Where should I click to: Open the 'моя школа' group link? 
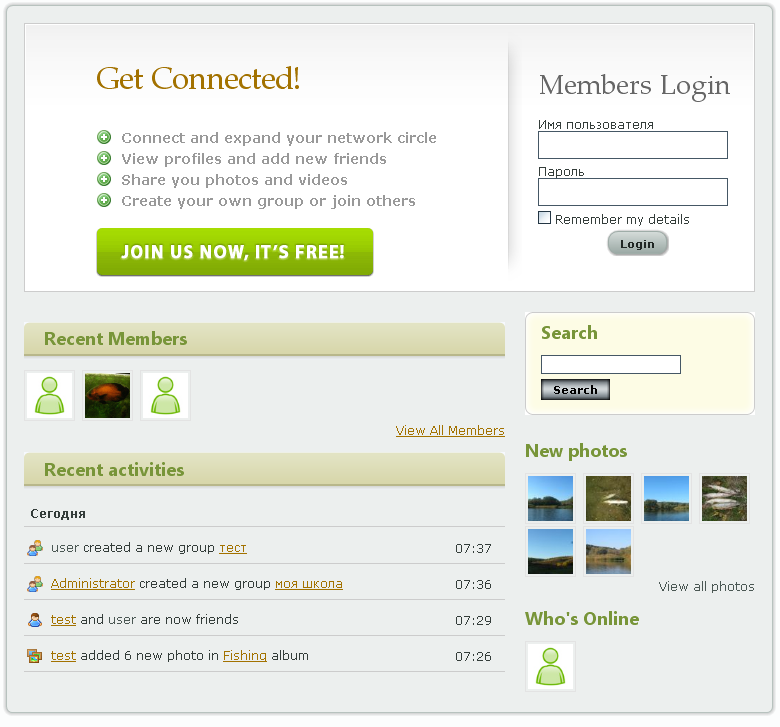309,584
